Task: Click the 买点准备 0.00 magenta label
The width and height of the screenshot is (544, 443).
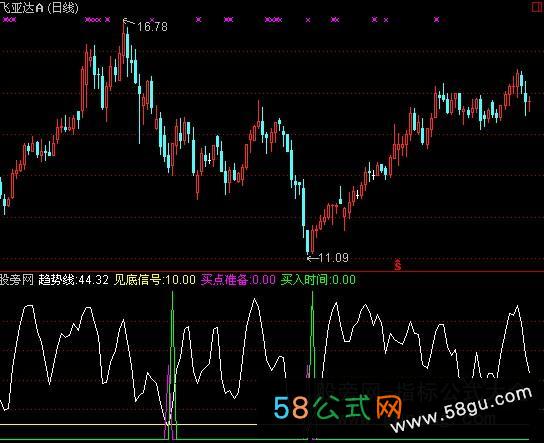Action: coord(238,280)
